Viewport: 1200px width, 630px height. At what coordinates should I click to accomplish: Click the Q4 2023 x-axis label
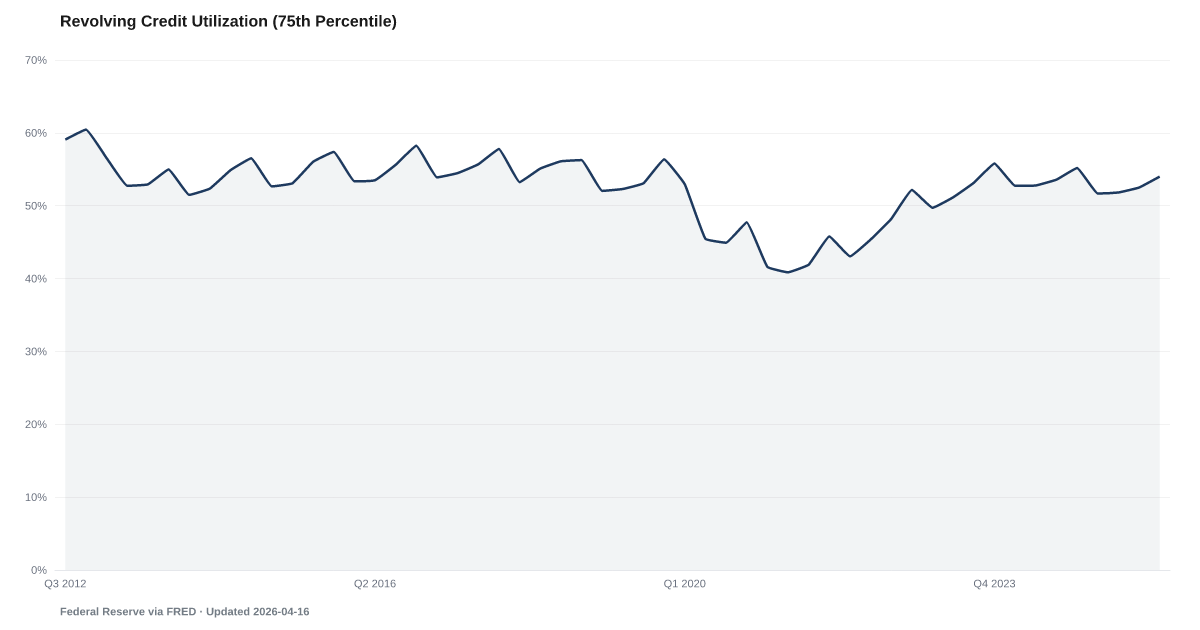(x=995, y=583)
